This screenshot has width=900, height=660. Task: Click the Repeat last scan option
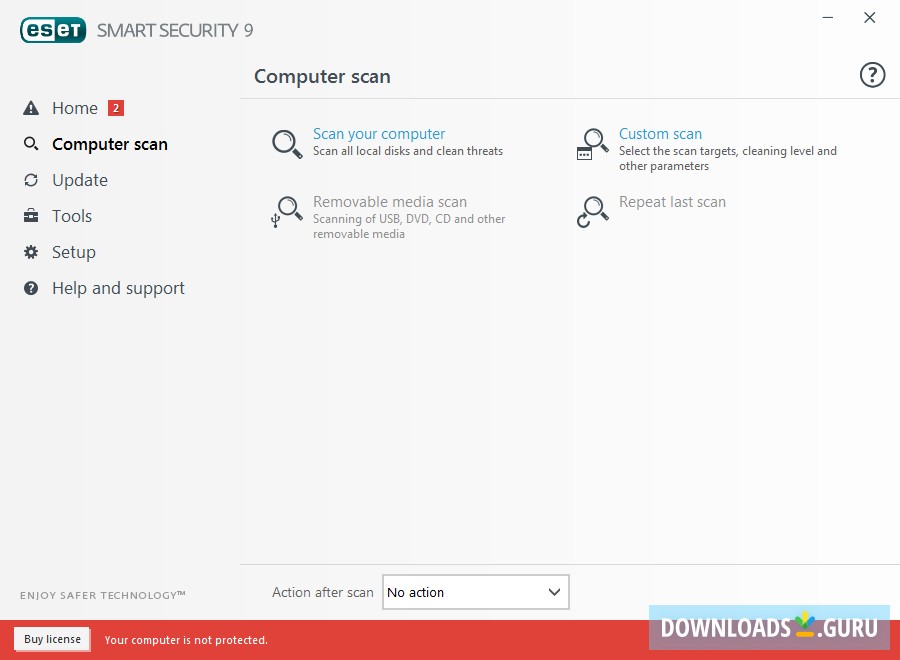click(672, 202)
